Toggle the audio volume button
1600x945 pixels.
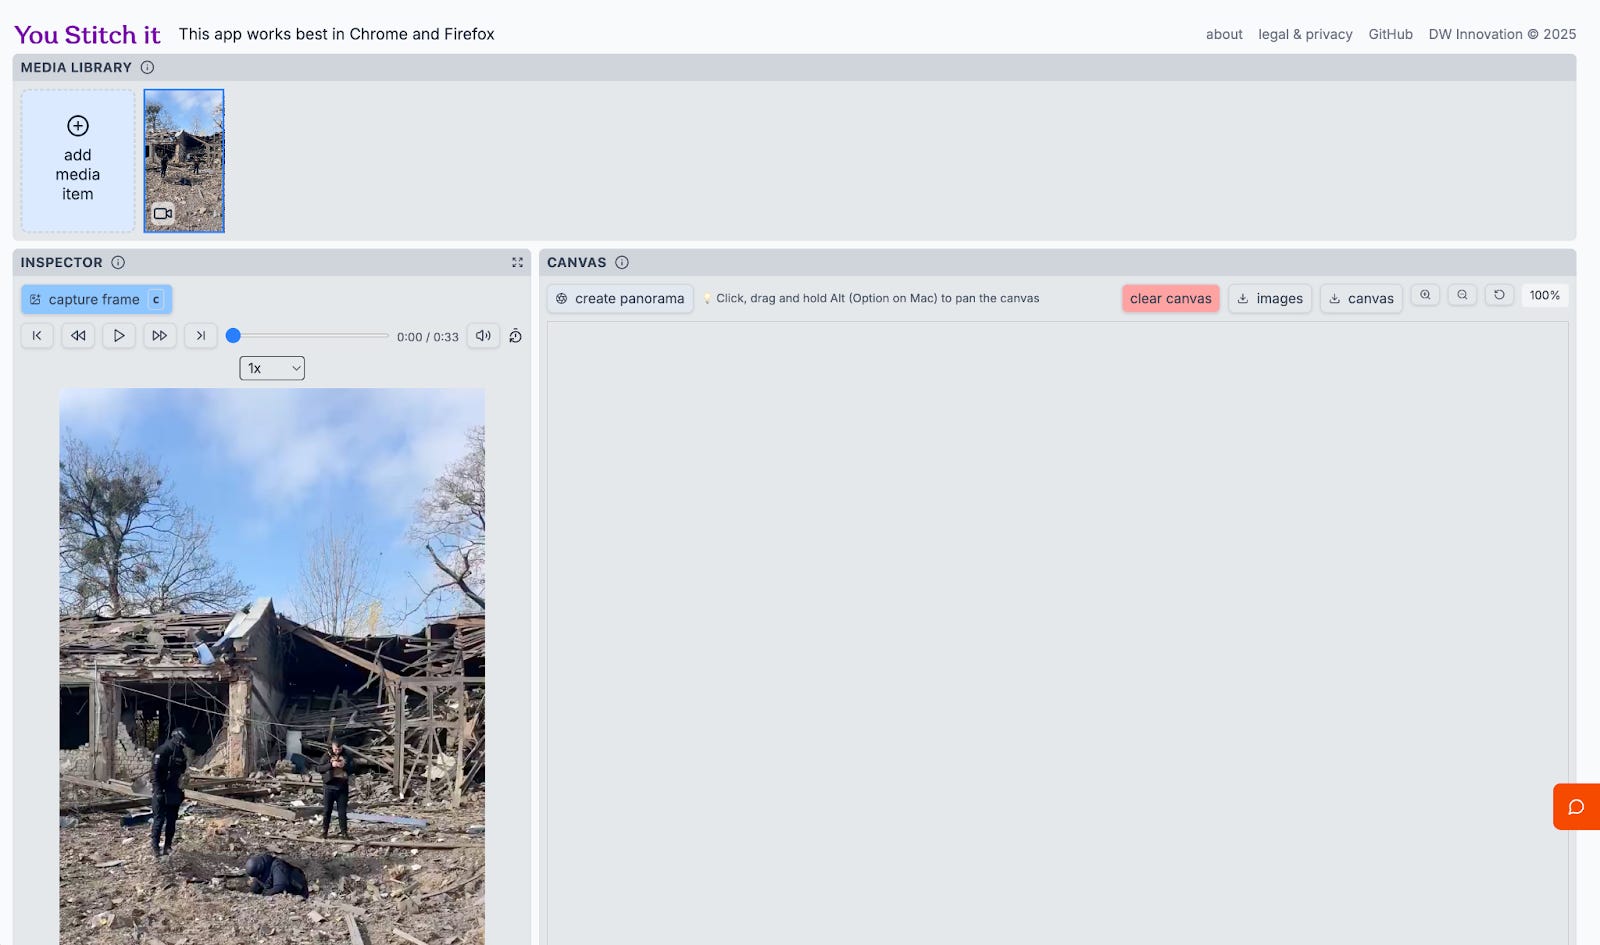point(483,336)
